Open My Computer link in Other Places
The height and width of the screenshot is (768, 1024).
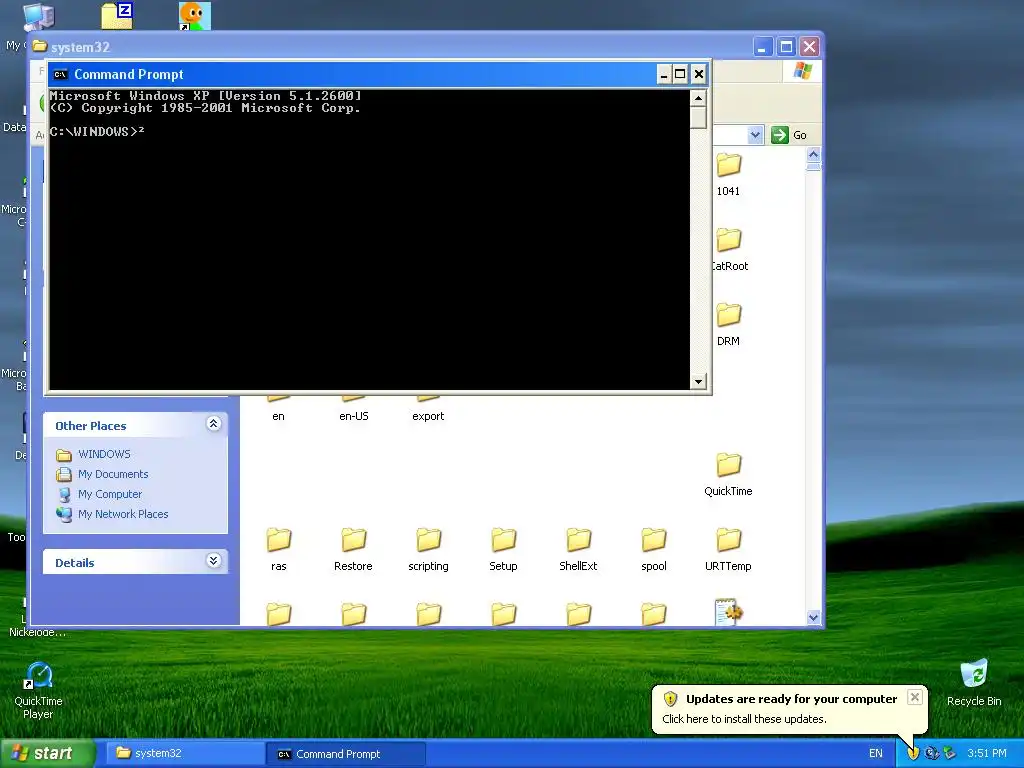click(x=110, y=494)
